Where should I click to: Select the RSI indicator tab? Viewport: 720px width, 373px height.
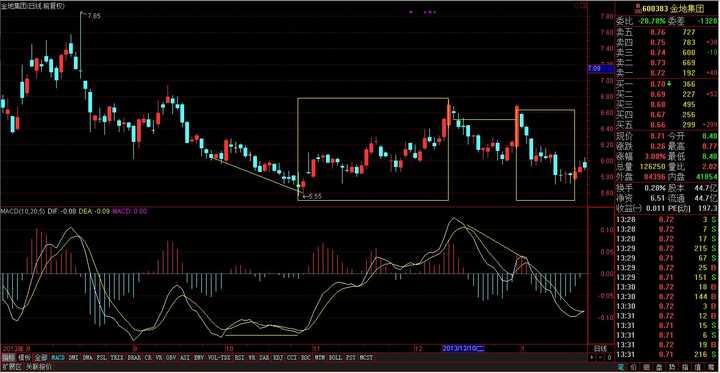(x=240, y=357)
